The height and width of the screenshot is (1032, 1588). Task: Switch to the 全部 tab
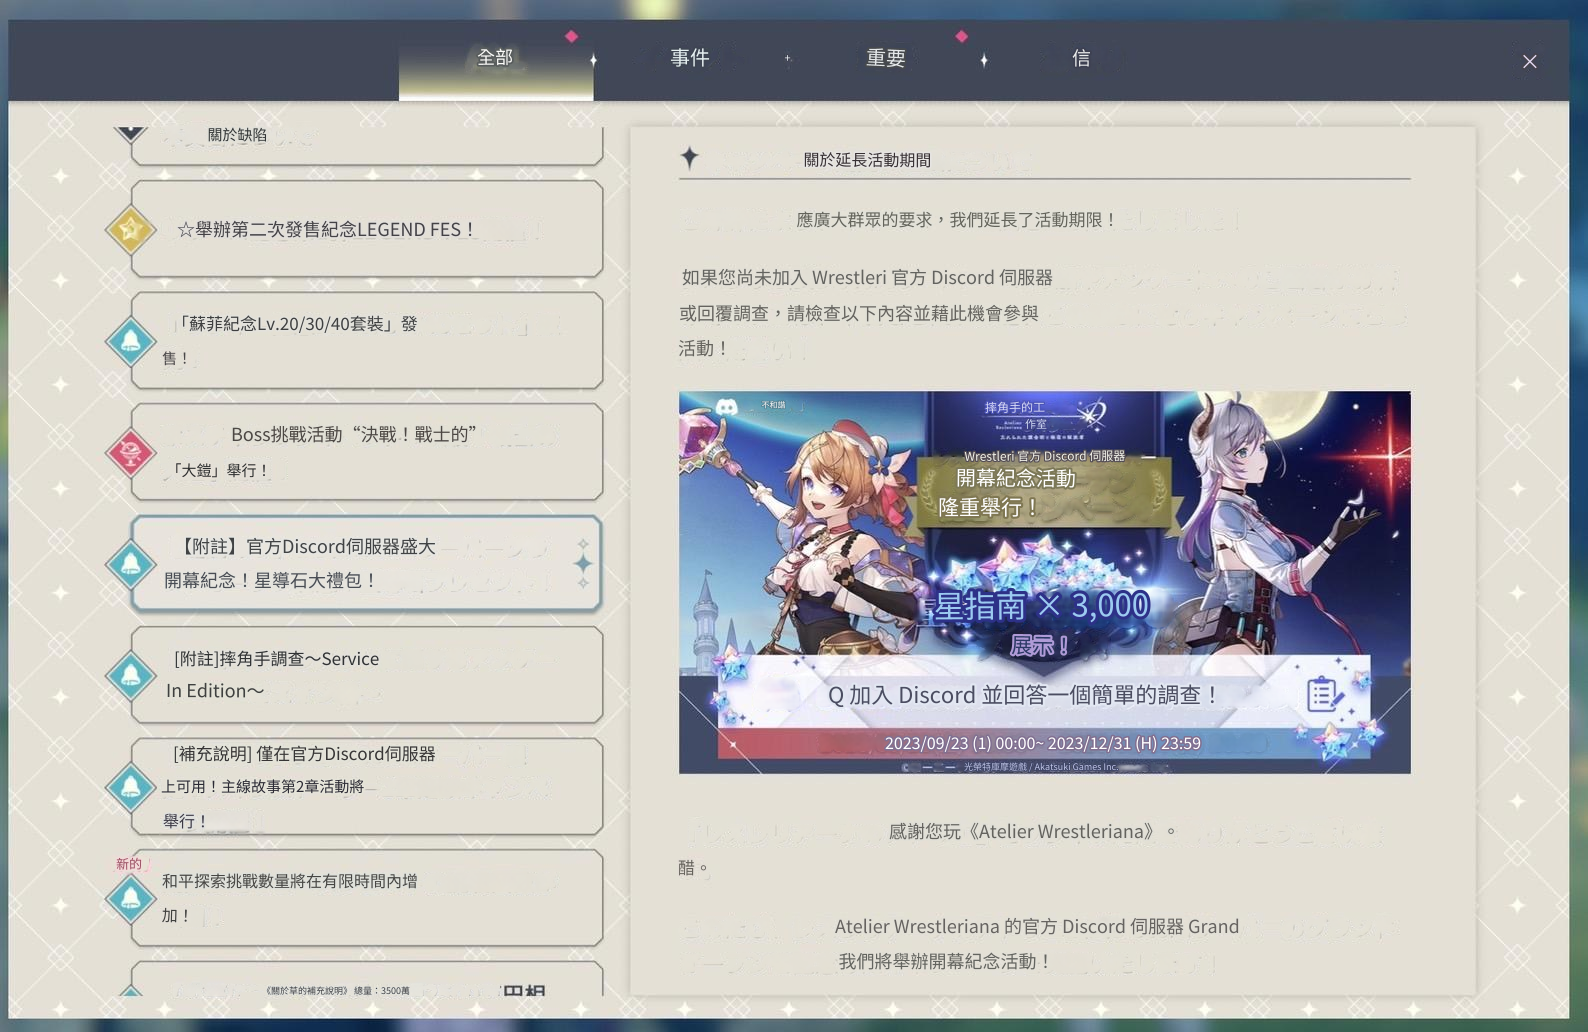(495, 59)
